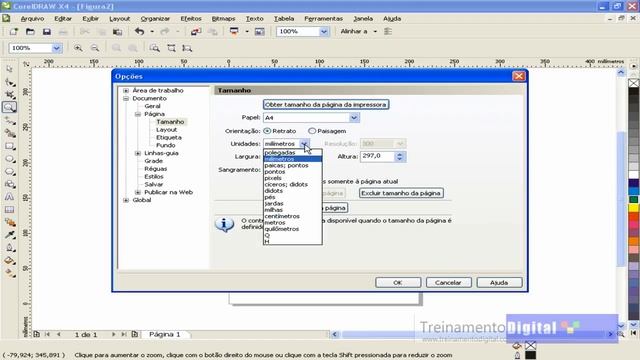This screenshot has height=360, width=640.
Task: Click the Zoom in magnifier icon
Action: [x=78, y=48]
